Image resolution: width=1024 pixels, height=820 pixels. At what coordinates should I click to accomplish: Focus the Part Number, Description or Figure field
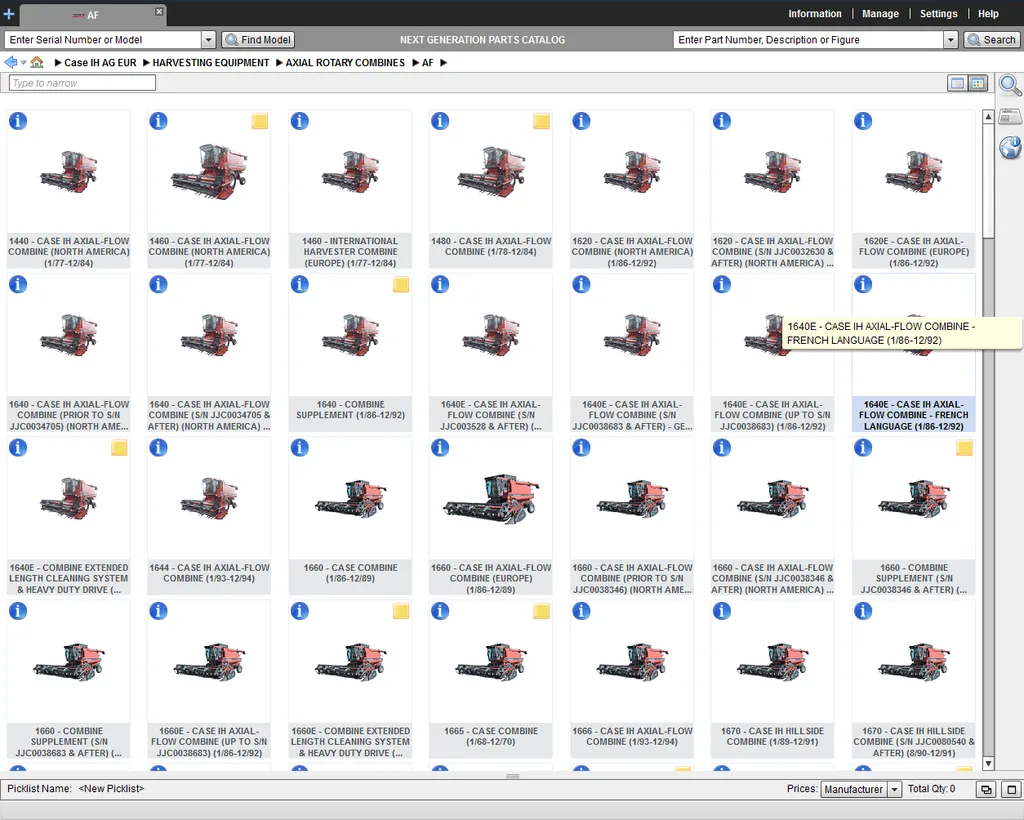tap(808, 40)
